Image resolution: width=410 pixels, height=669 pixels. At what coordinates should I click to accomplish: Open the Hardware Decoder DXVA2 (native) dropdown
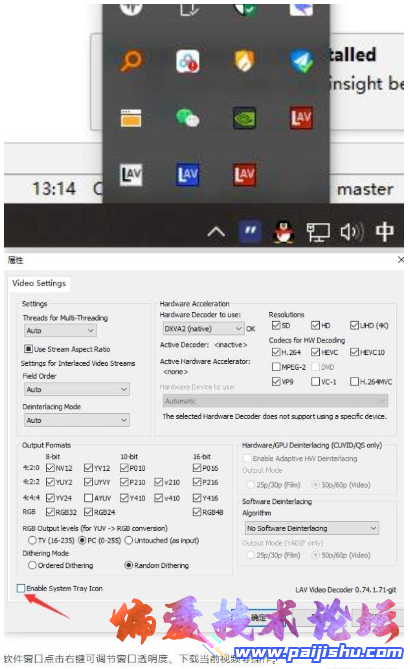click(203, 329)
